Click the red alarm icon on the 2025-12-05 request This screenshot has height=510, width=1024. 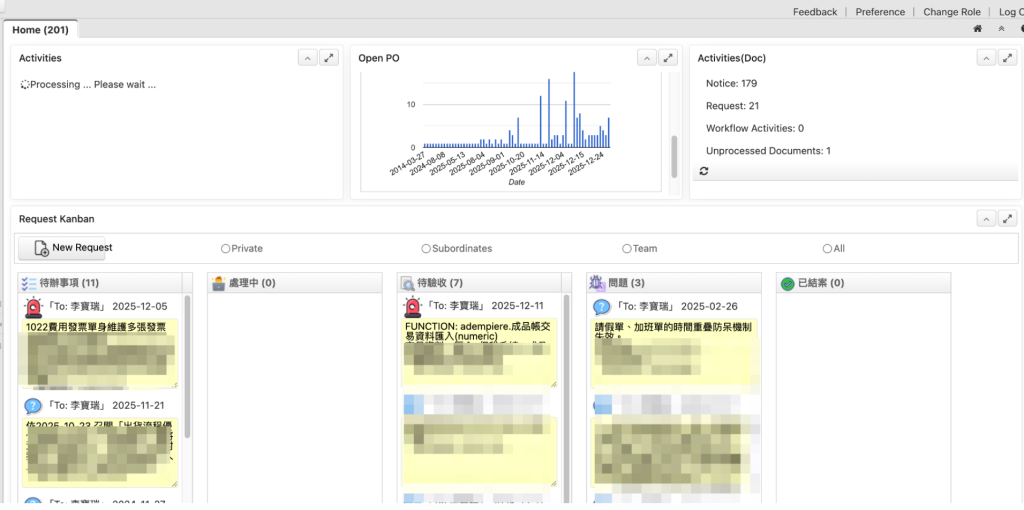pyautogui.click(x=33, y=307)
